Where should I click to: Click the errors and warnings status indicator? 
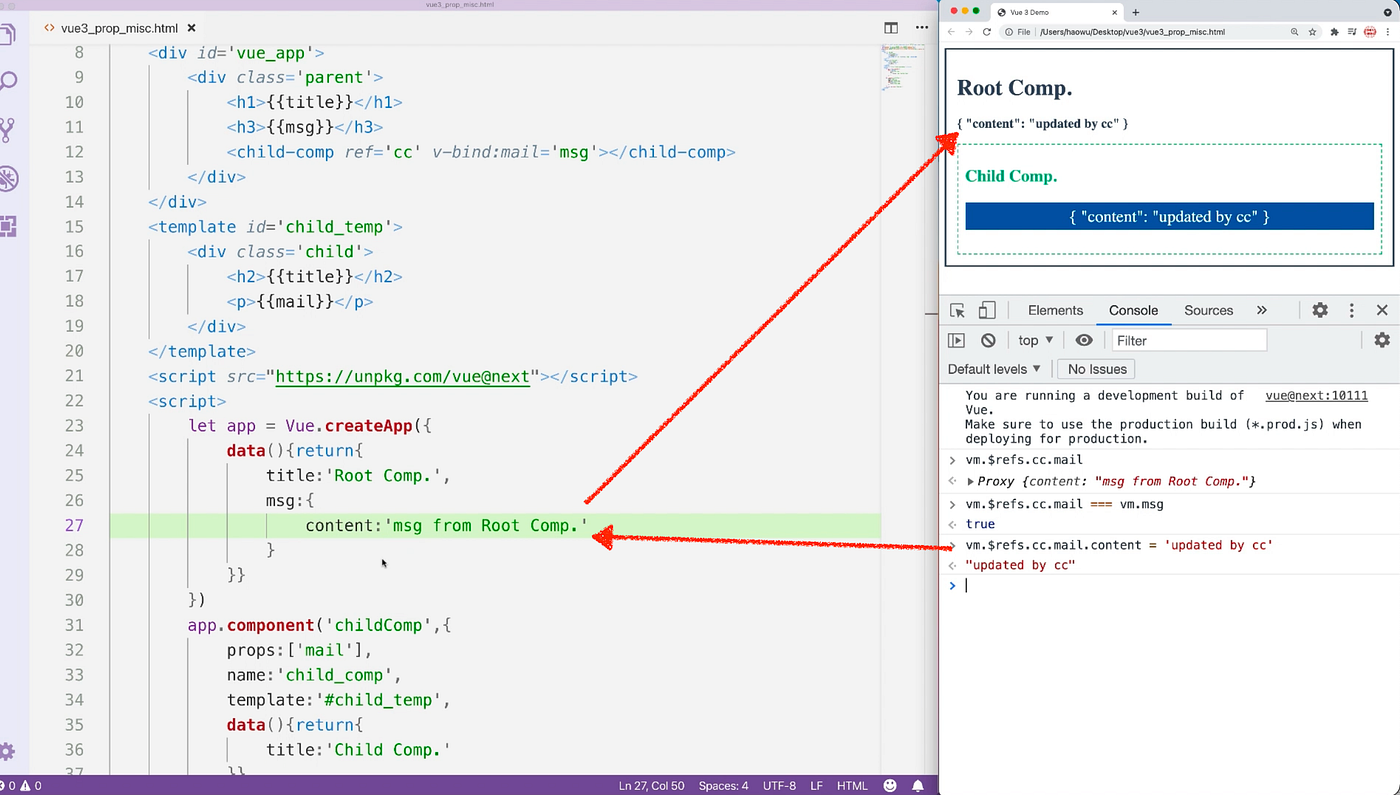(x=21, y=786)
